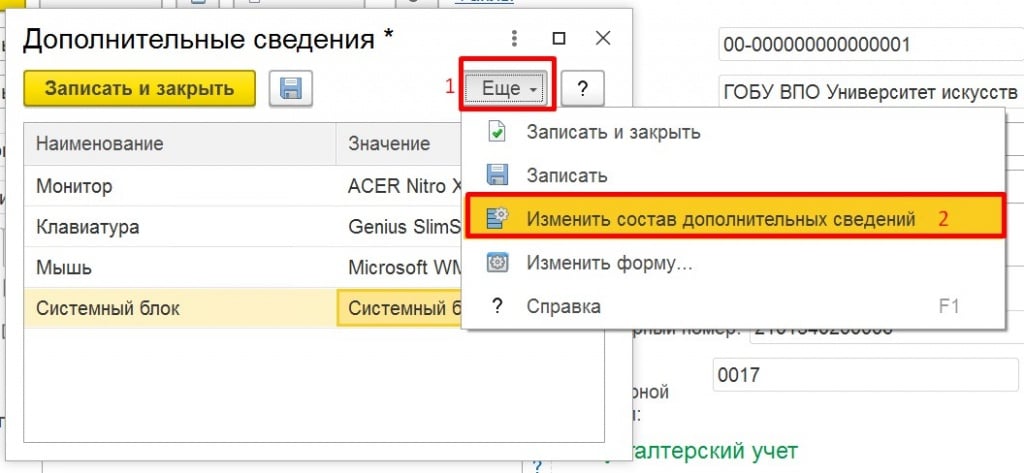
Task: Click the Значение column header
Action: pos(399,144)
